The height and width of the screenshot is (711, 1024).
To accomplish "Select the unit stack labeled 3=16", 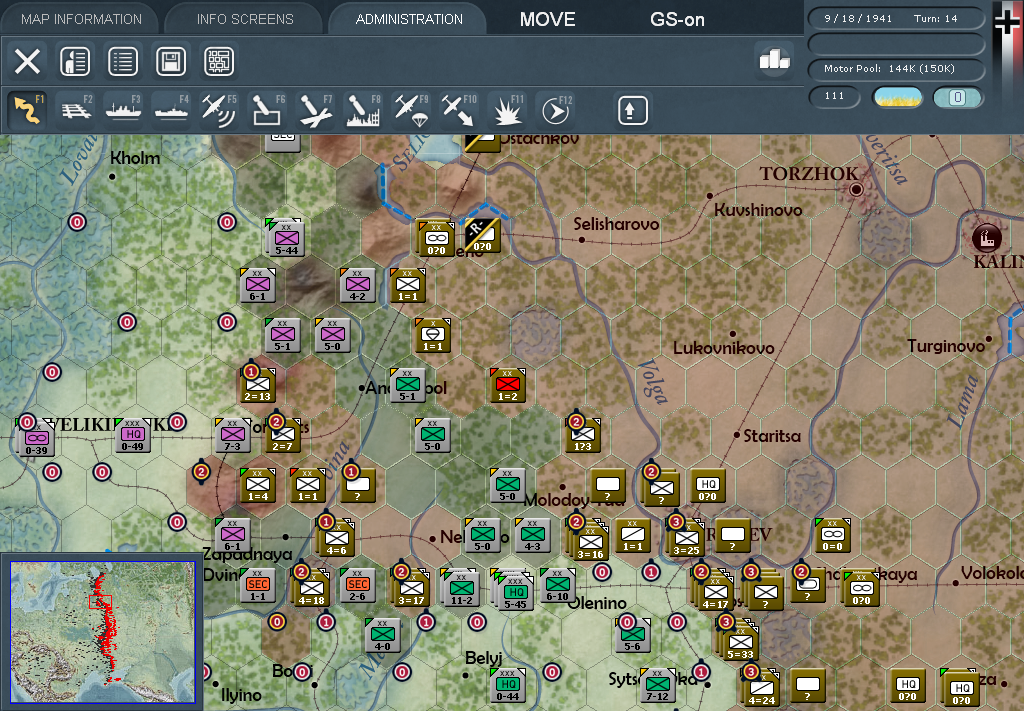I will coord(589,541).
